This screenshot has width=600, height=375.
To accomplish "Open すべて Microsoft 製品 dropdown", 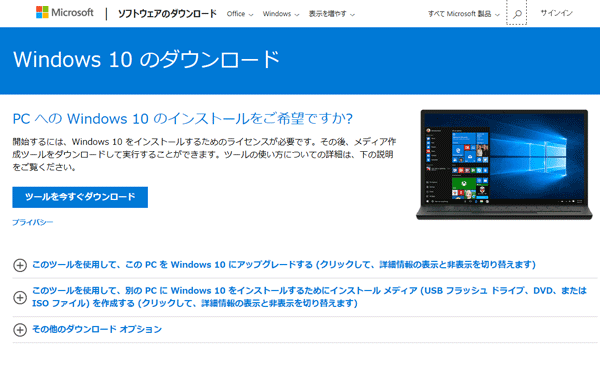I will click(x=464, y=14).
